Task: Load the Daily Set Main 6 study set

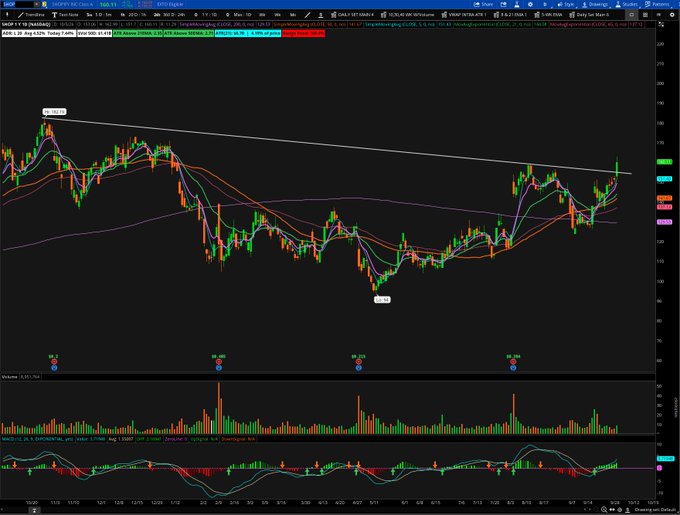Action: tap(589, 15)
